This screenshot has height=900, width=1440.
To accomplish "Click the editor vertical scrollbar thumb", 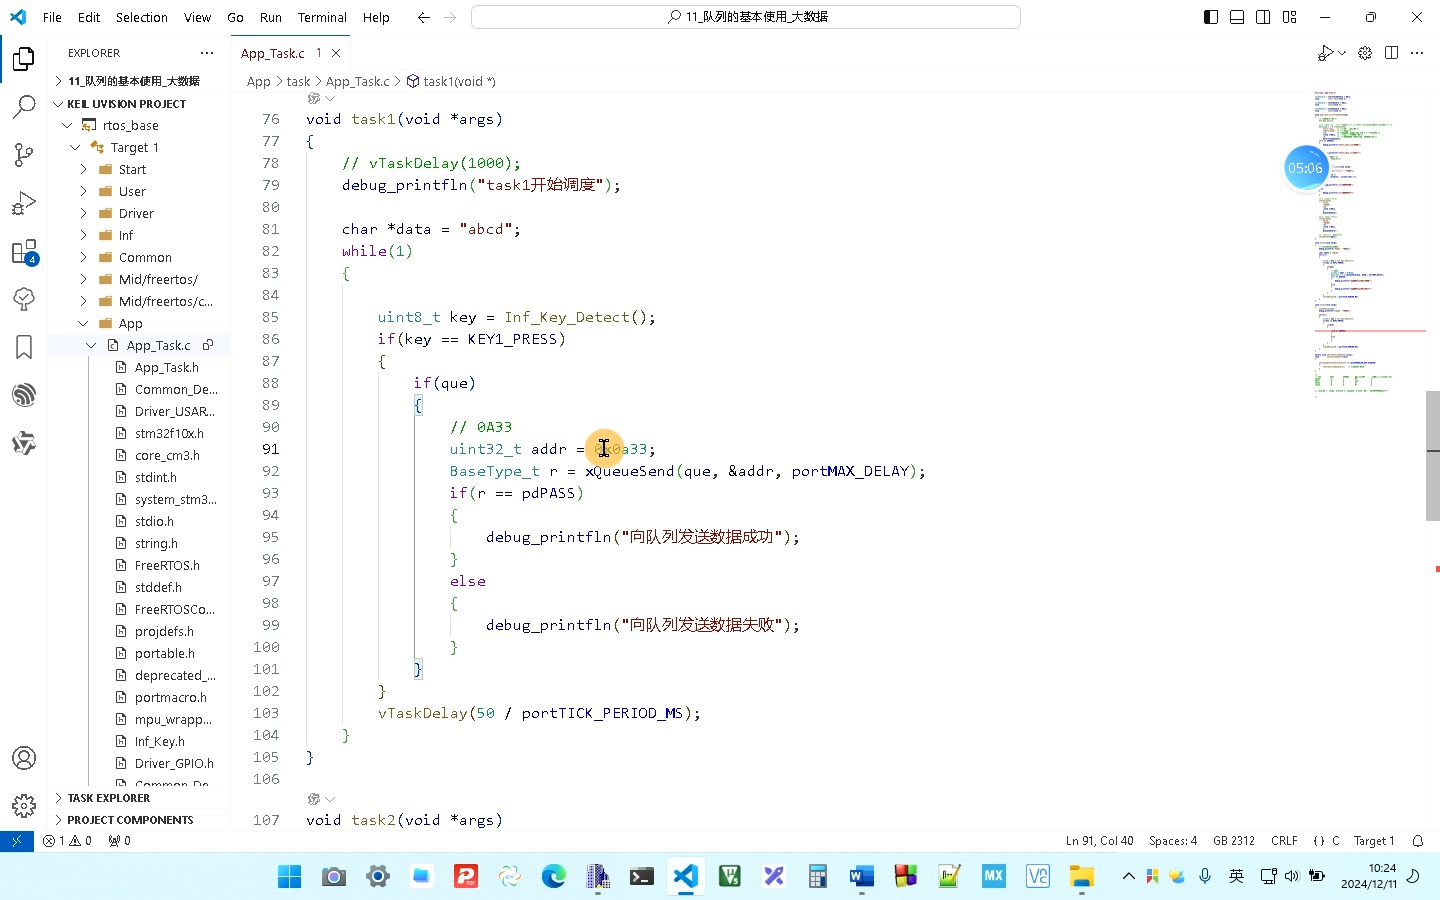I will pos(1432,456).
